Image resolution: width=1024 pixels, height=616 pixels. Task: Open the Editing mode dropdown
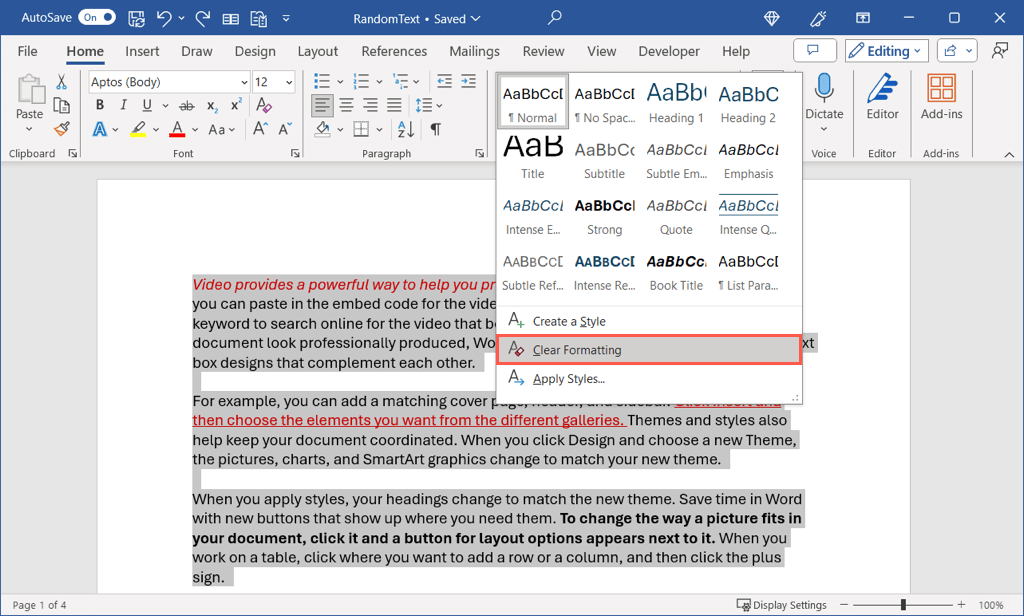(886, 51)
